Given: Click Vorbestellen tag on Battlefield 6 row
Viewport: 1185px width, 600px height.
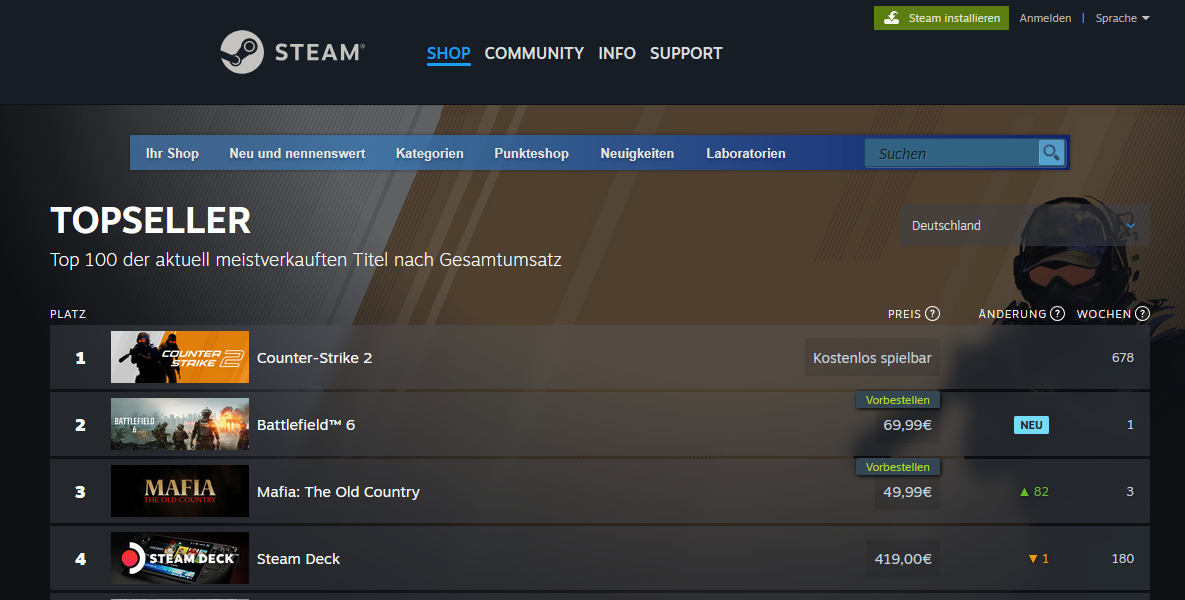Looking at the screenshot, I should [x=898, y=400].
